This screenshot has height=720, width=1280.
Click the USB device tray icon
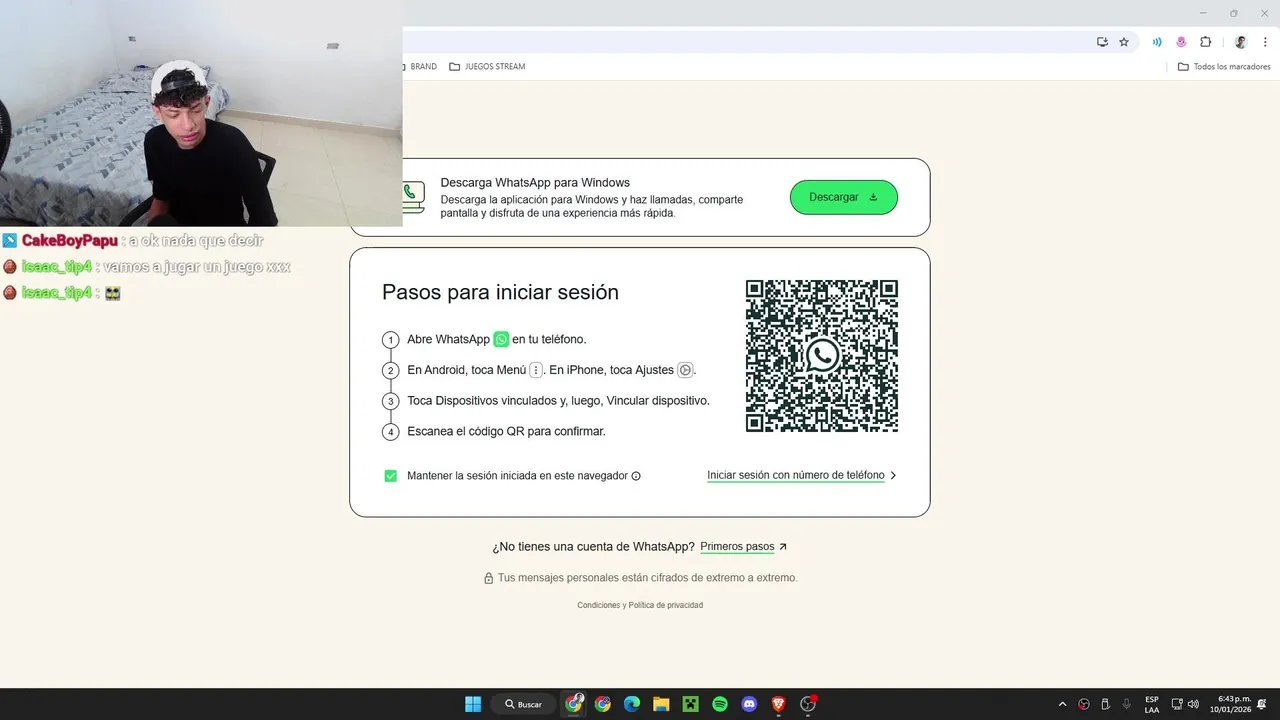coord(1105,704)
